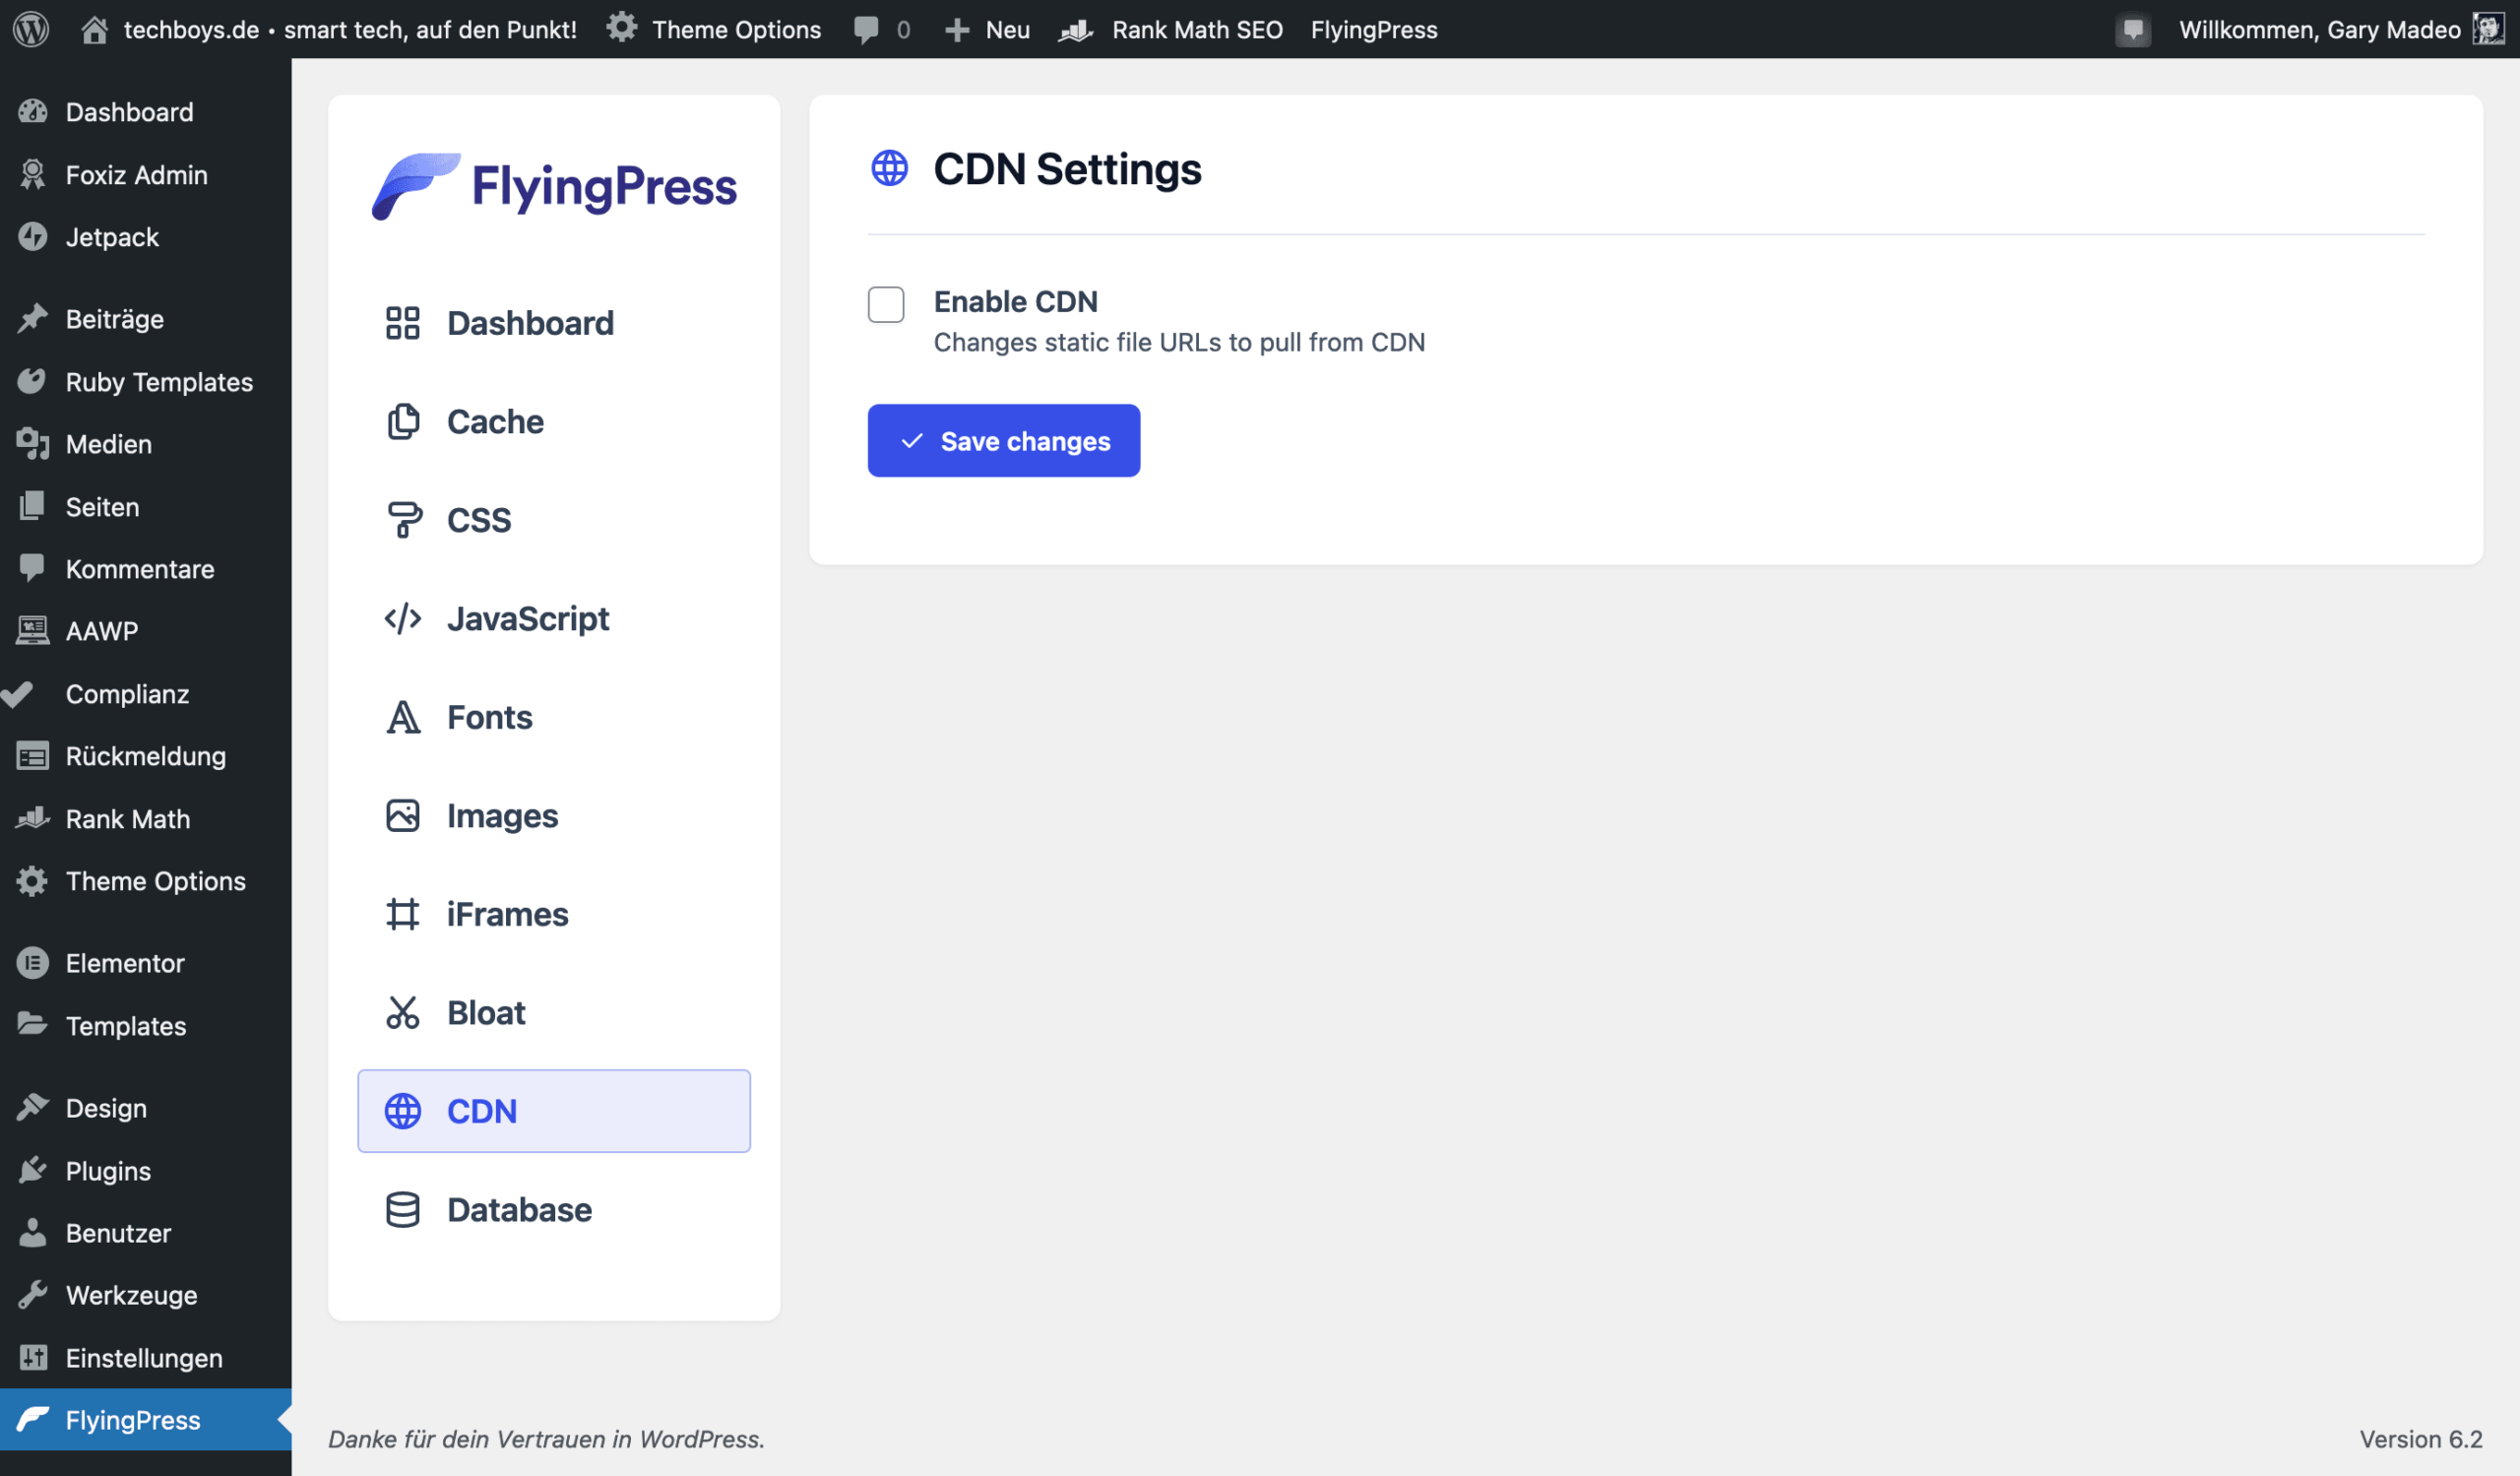Click the Cache pages icon
This screenshot has width=2520, height=1476.
[x=403, y=422]
